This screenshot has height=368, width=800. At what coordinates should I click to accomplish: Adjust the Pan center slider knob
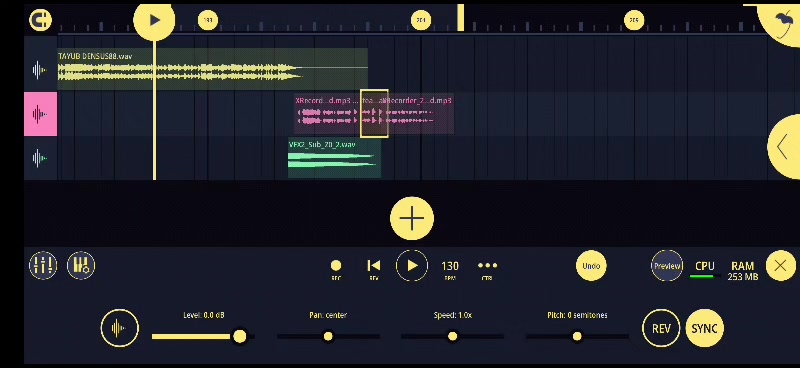[x=328, y=336]
